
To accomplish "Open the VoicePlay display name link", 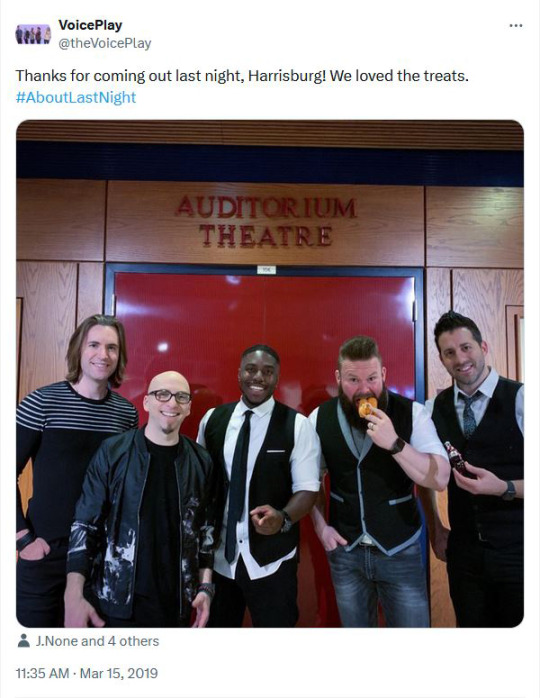I will [90, 25].
